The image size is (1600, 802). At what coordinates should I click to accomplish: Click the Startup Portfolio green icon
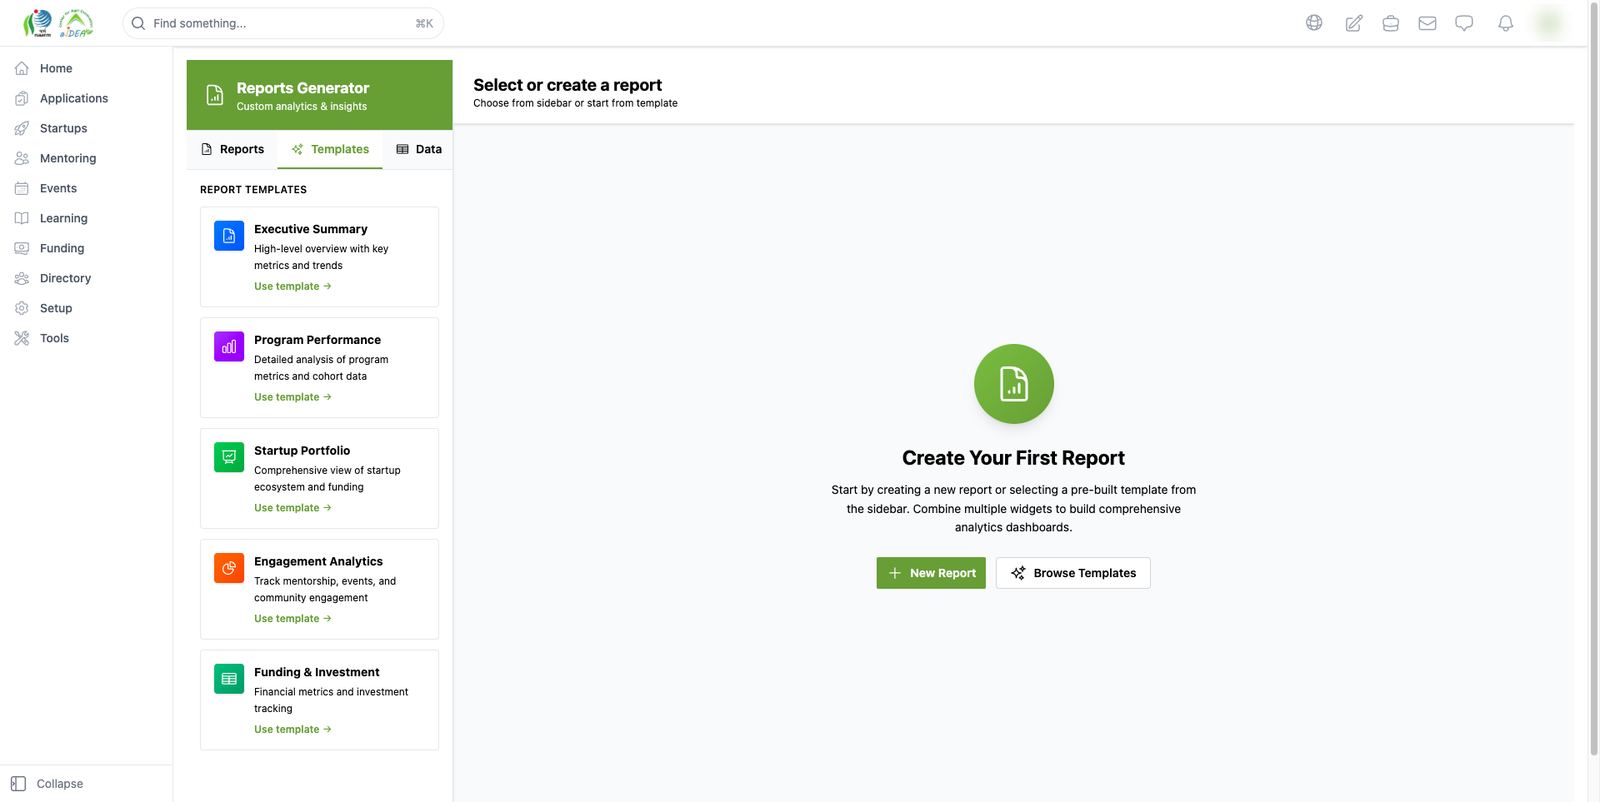coord(229,458)
